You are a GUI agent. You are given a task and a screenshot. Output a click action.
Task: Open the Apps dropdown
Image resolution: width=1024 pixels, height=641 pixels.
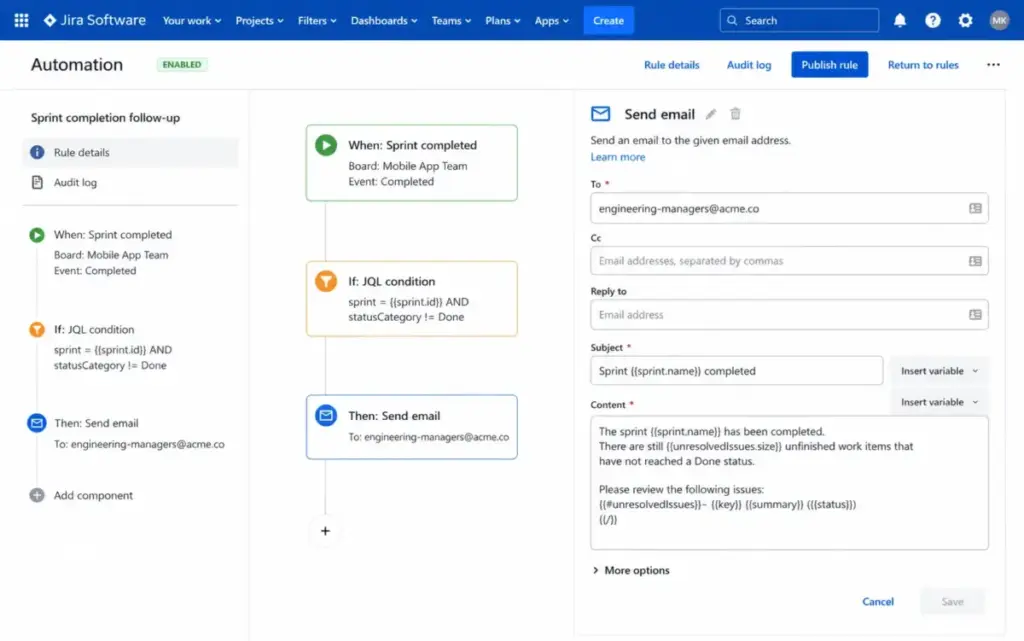[x=551, y=20]
